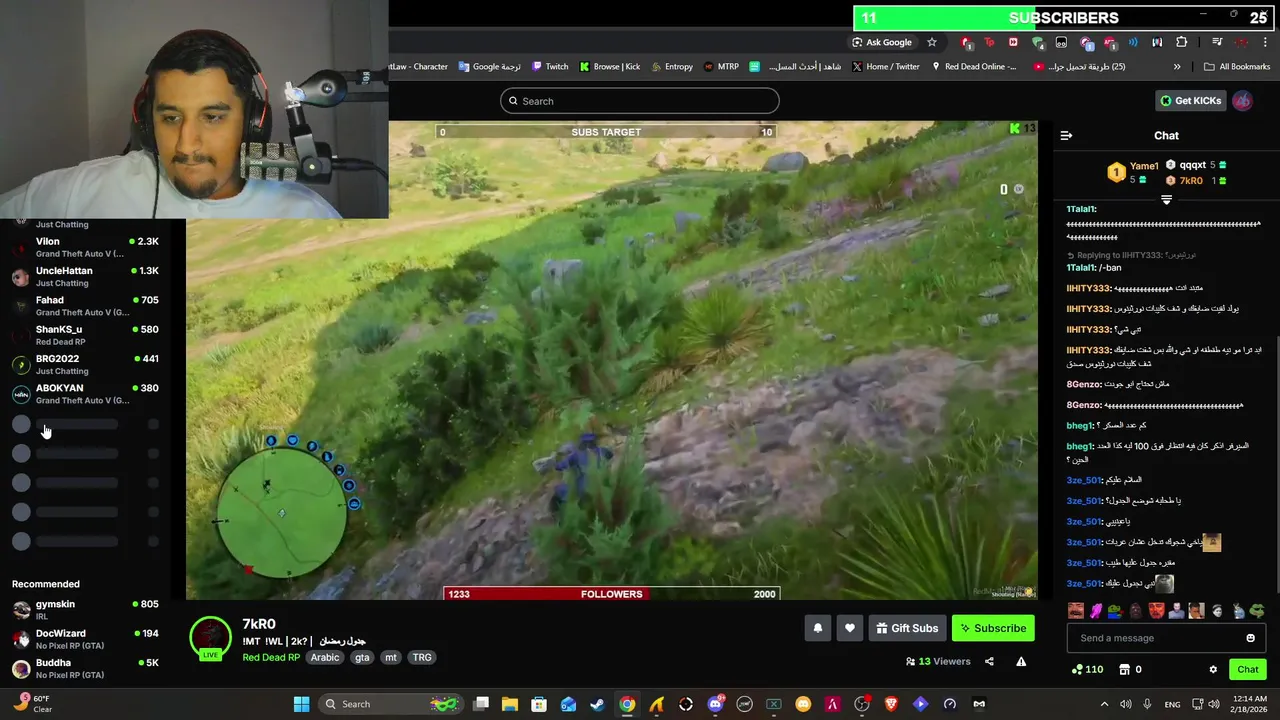Image resolution: width=1280 pixels, height=720 pixels.
Task: Click the Red Dead RP category link
Action: (x=271, y=657)
